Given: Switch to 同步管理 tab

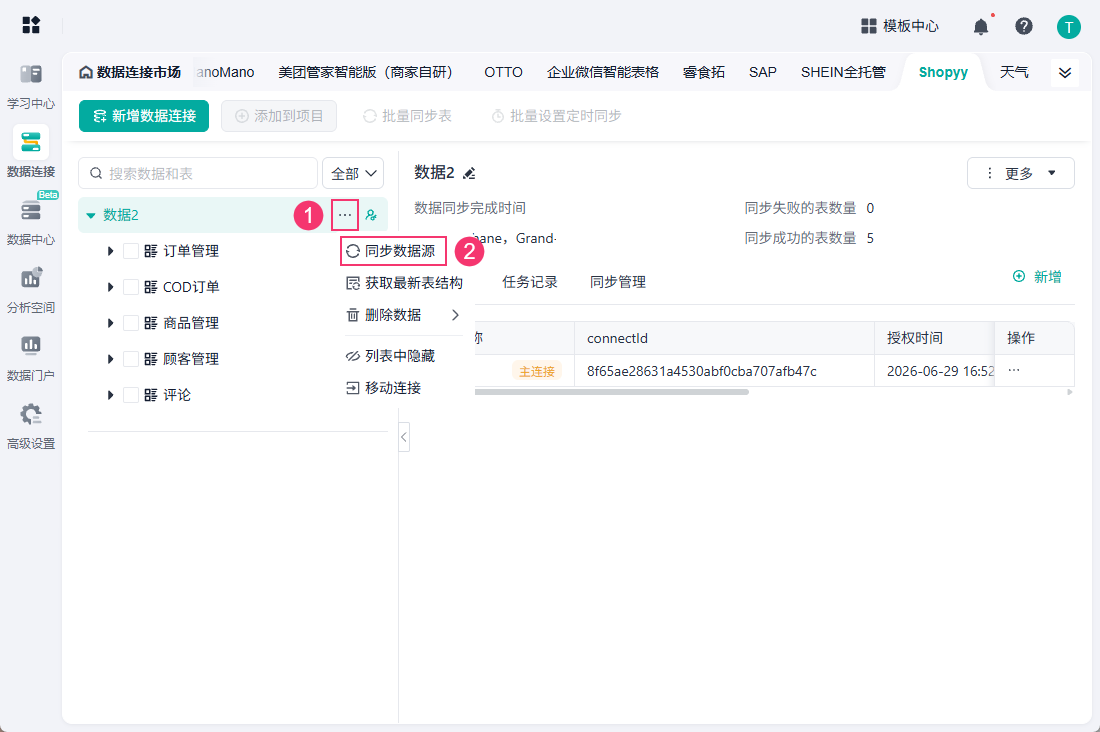Looking at the screenshot, I should pyautogui.click(x=618, y=282).
